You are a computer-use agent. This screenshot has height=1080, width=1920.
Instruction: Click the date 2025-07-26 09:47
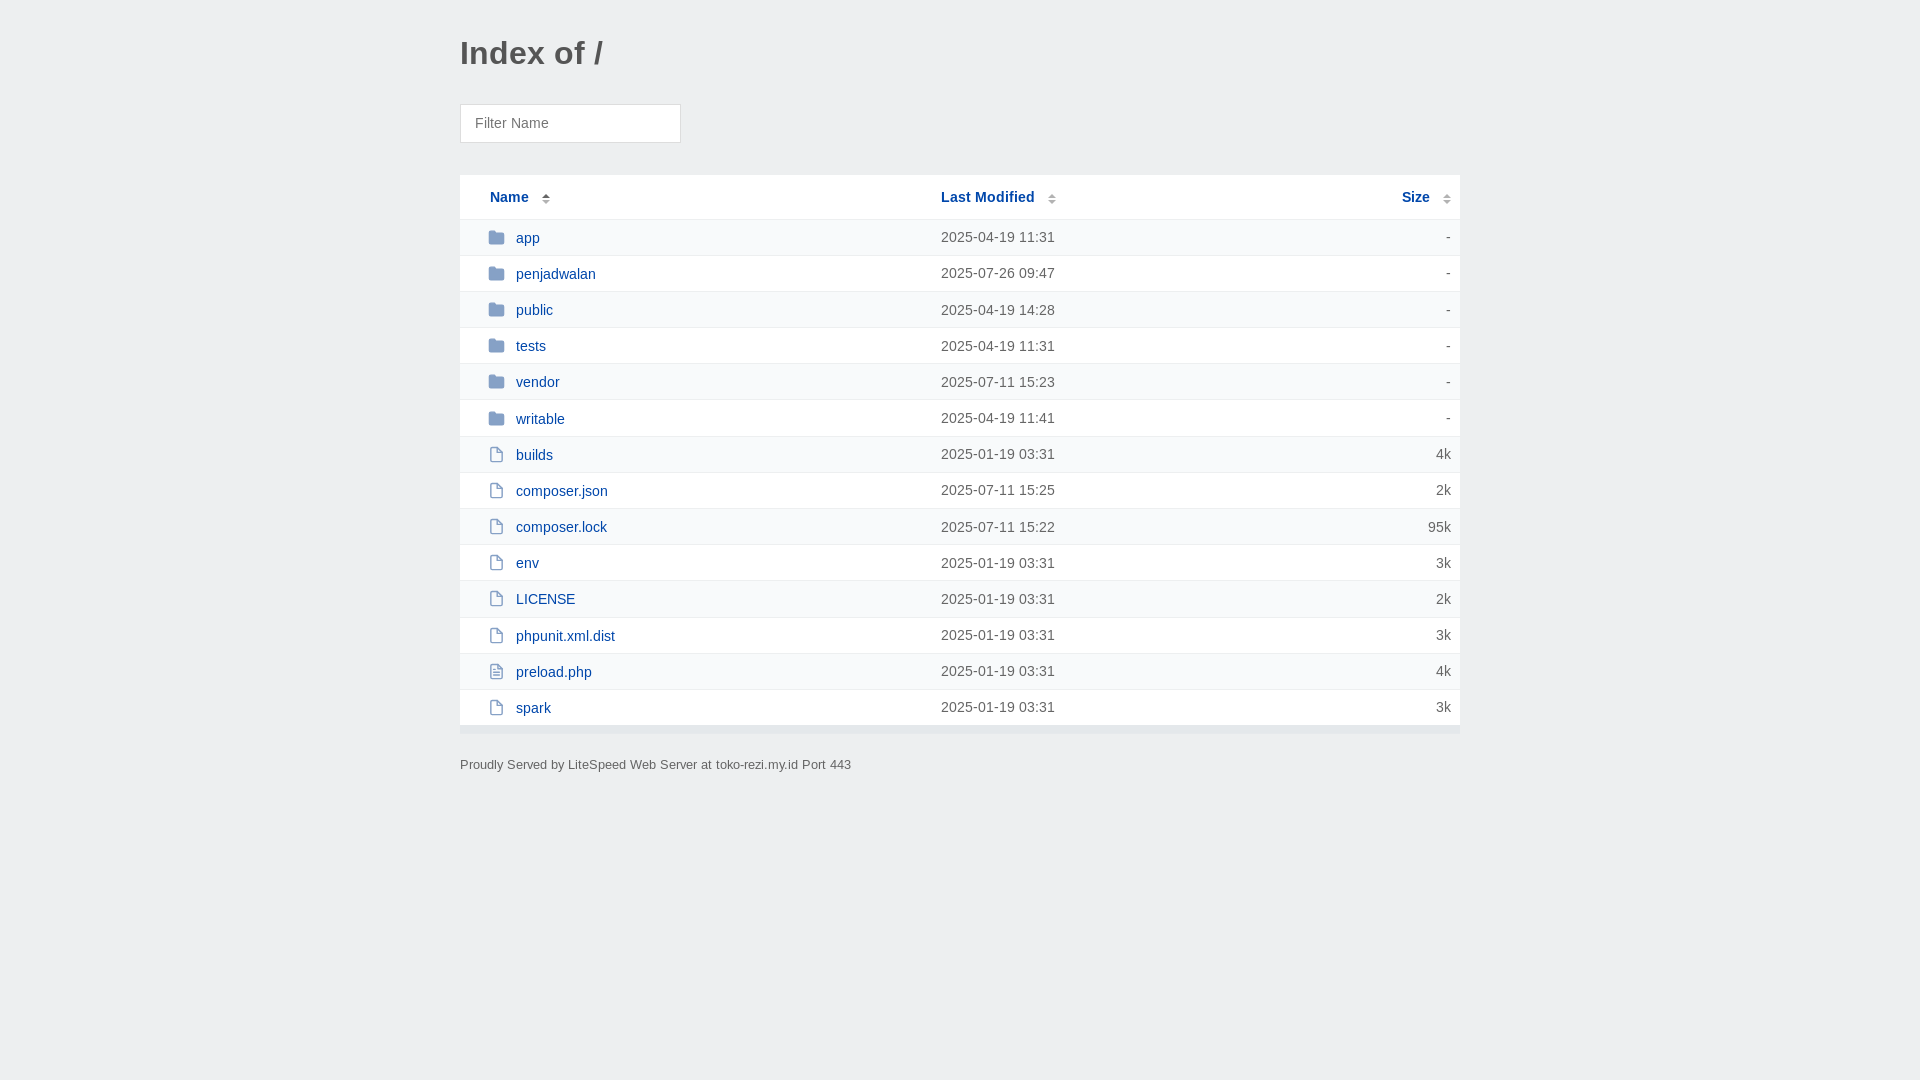point(997,273)
